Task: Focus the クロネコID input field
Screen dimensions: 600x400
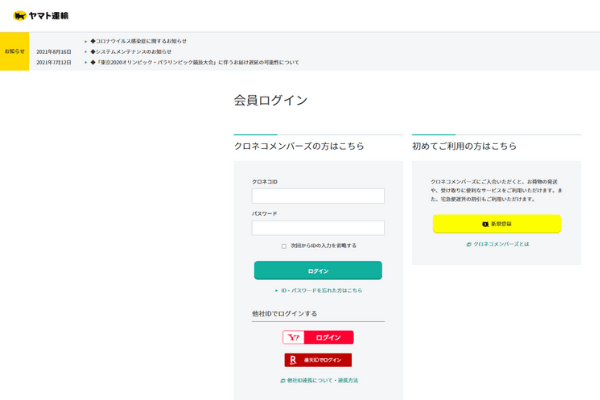Action: coord(318,196)
